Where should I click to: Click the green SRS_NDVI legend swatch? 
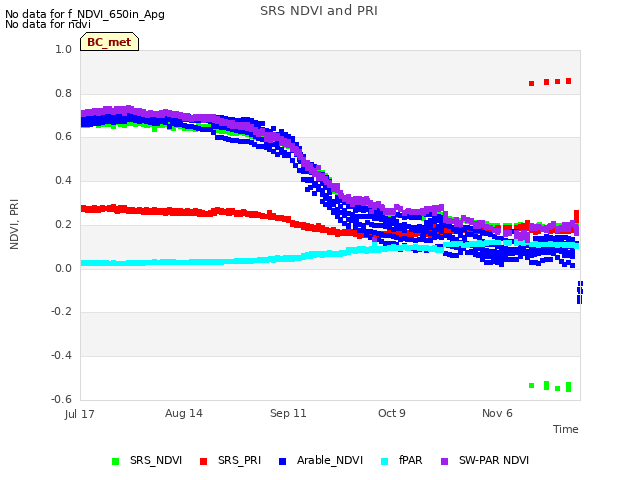[x=116, y=461]
